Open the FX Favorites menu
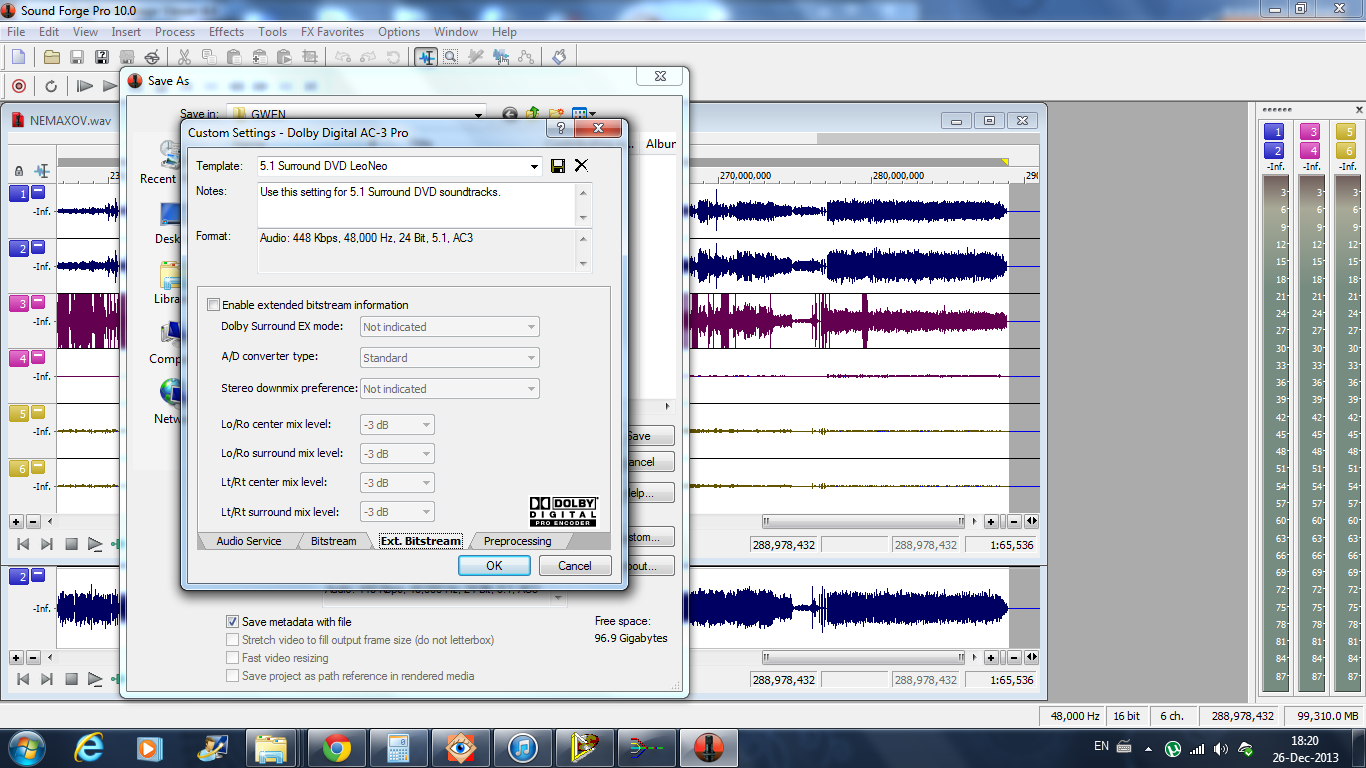1366x768 pixels. 333,32
